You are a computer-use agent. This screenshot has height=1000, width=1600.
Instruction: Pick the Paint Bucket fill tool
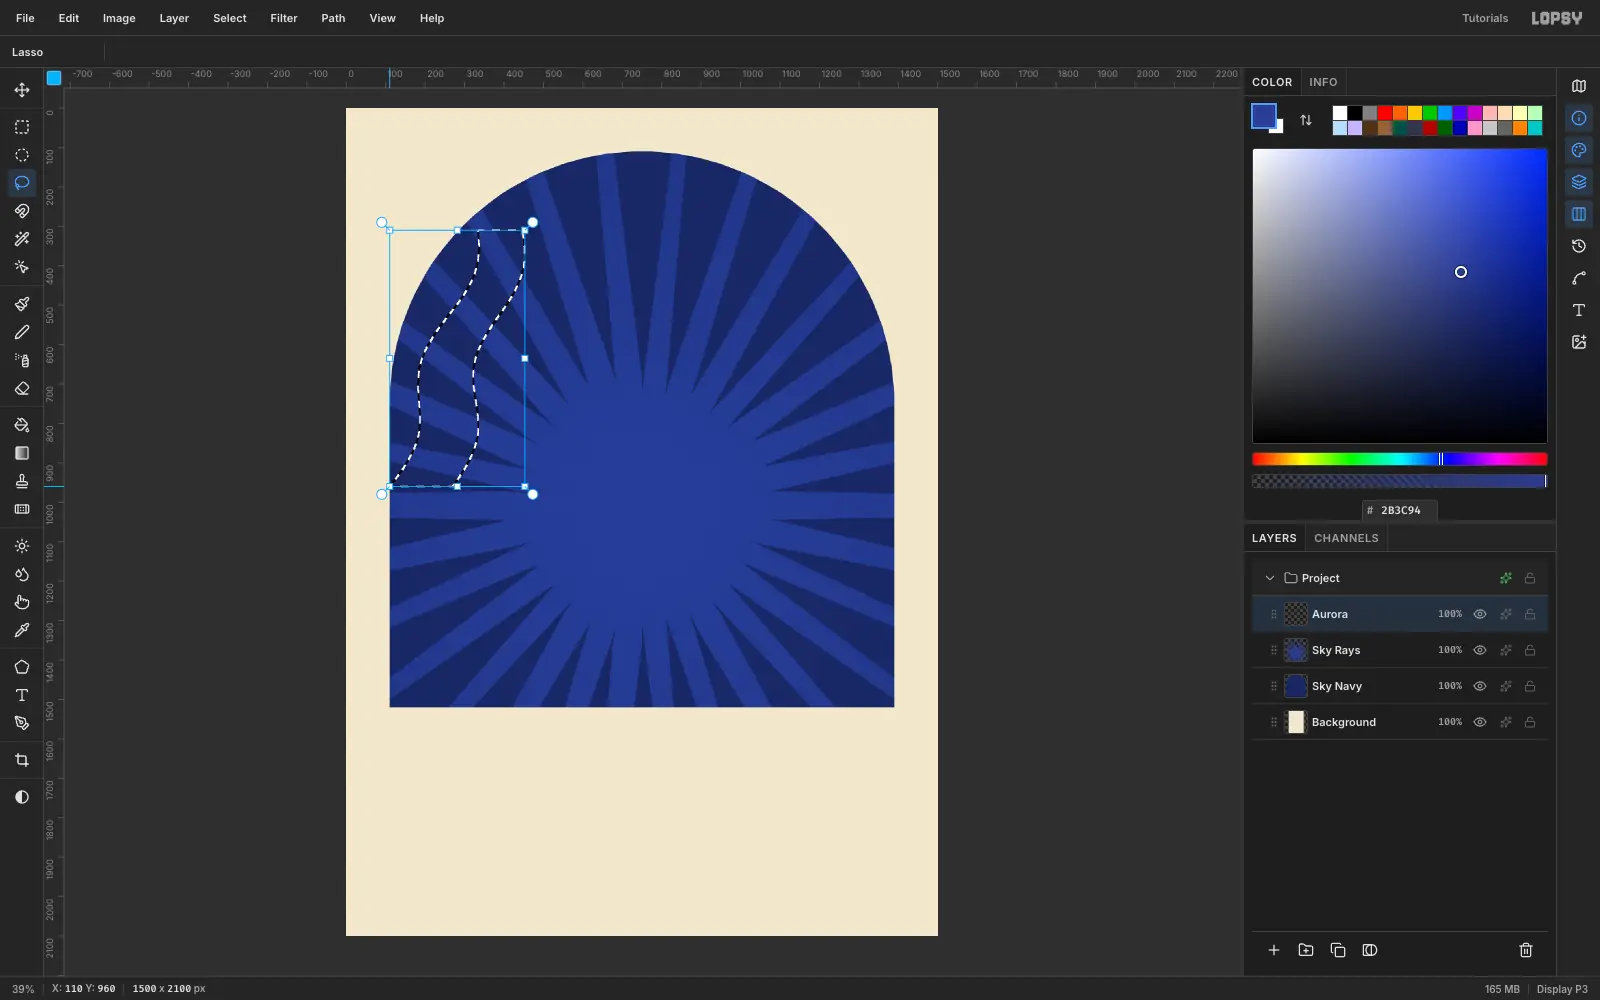pos(22,425)
